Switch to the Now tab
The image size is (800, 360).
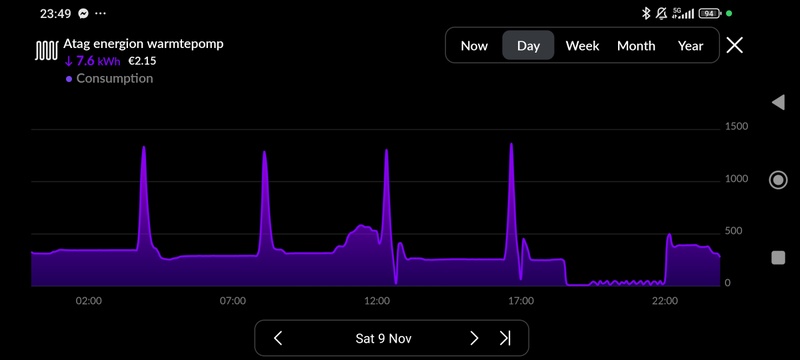(x=474, y=46)
